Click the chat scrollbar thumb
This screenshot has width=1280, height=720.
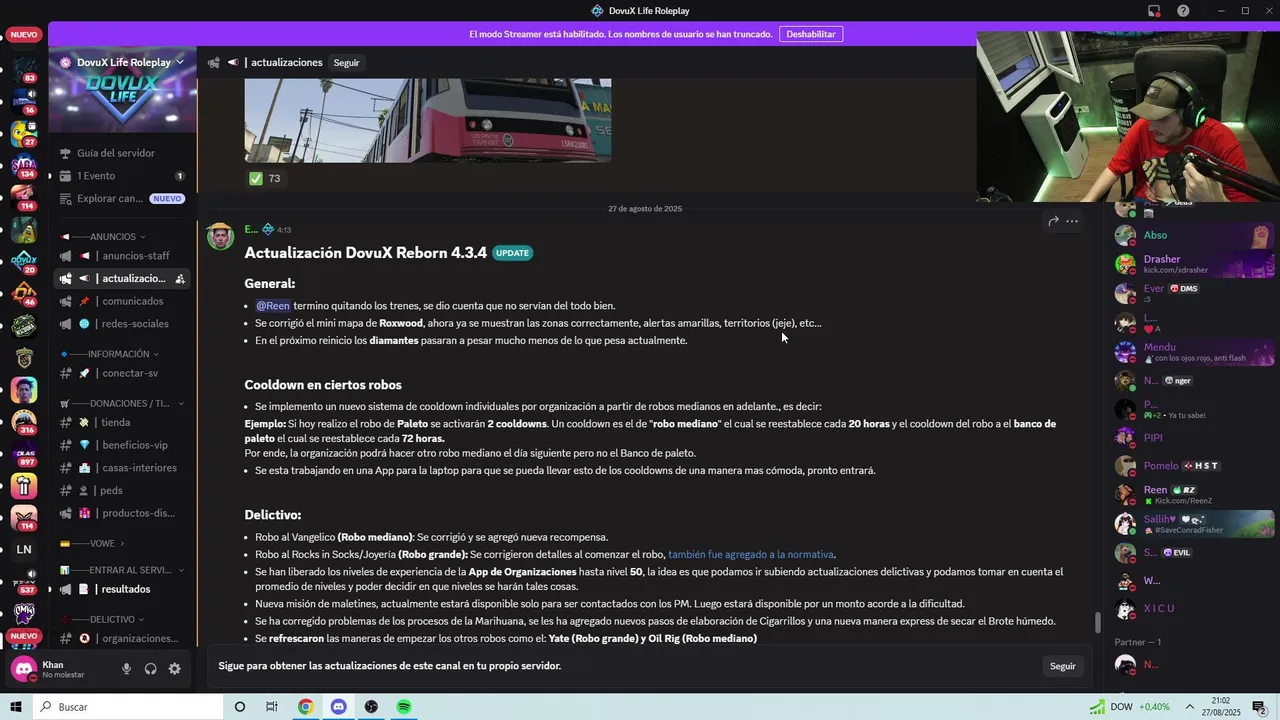1099,622
